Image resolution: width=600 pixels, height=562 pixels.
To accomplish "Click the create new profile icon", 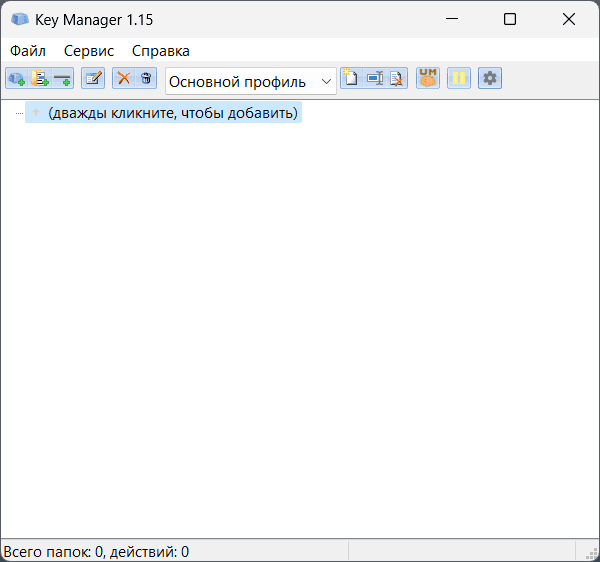I will [x=351, y=78].
